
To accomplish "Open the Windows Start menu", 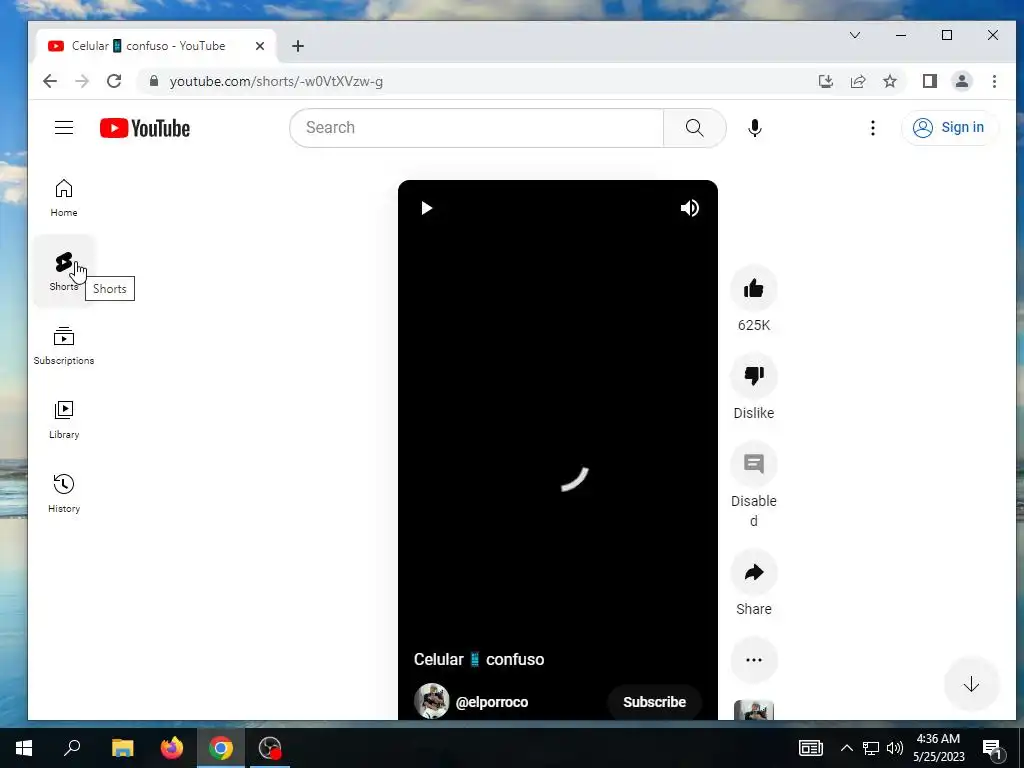I will coord(24,748).
